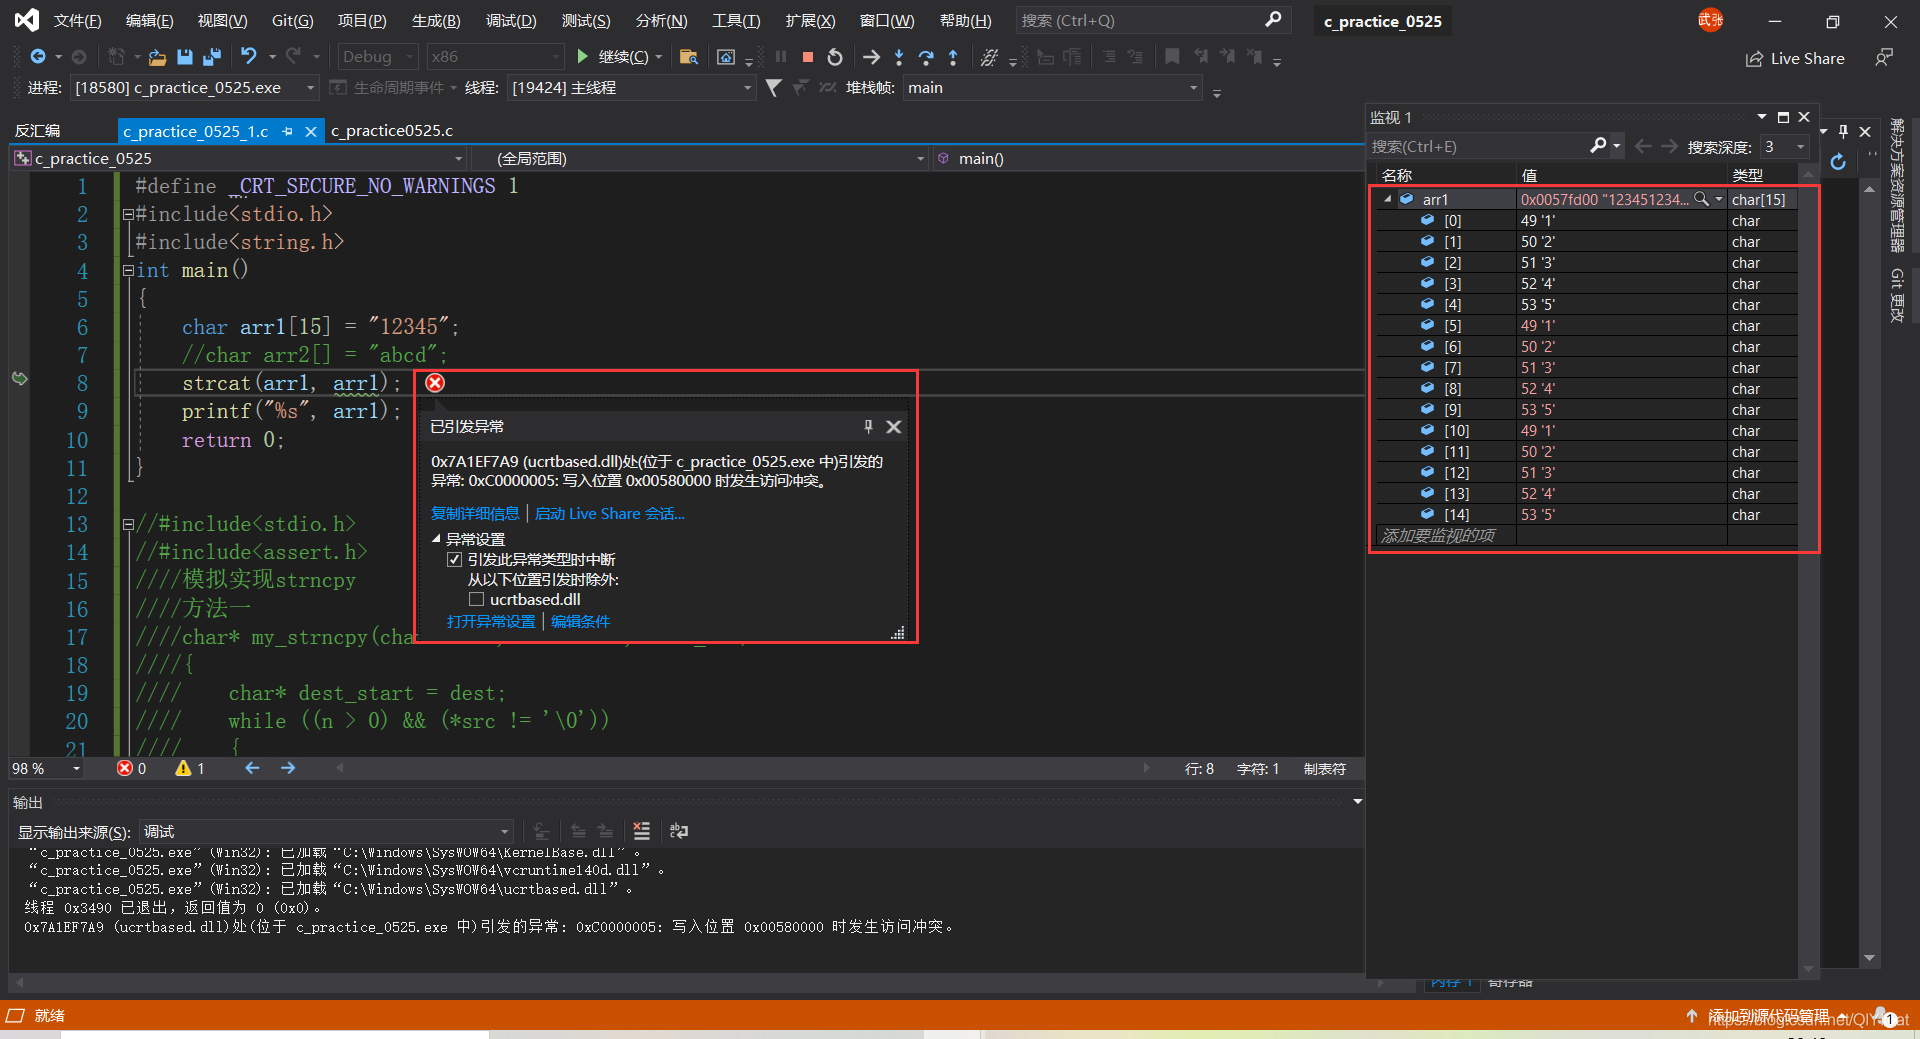Open the Debug (调试) menu
The image size is (1920, 1039).
pos(511,20)
